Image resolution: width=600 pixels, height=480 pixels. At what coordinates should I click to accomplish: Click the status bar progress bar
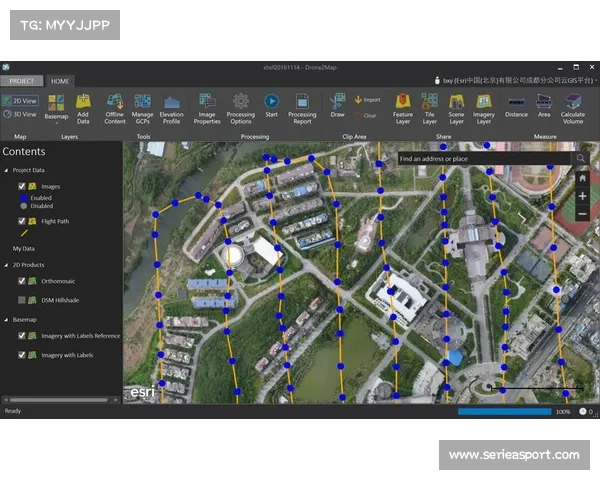(505, 411)
